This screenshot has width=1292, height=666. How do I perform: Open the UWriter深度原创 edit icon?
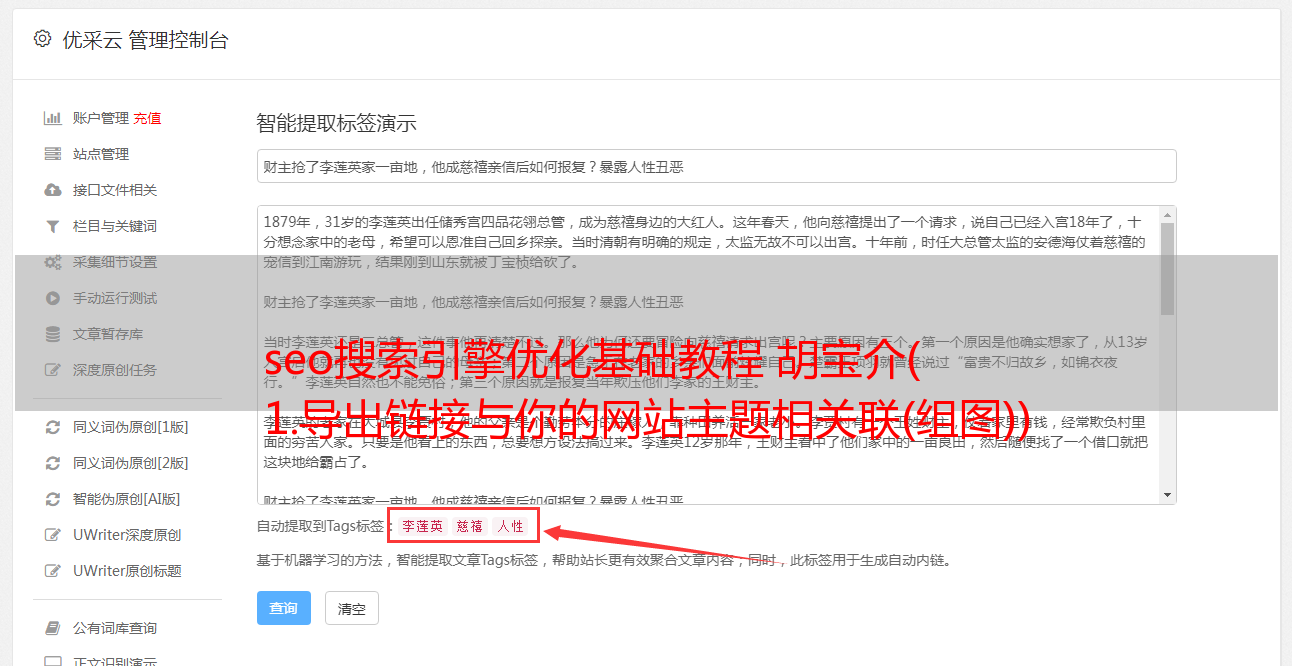coord(53,535)
